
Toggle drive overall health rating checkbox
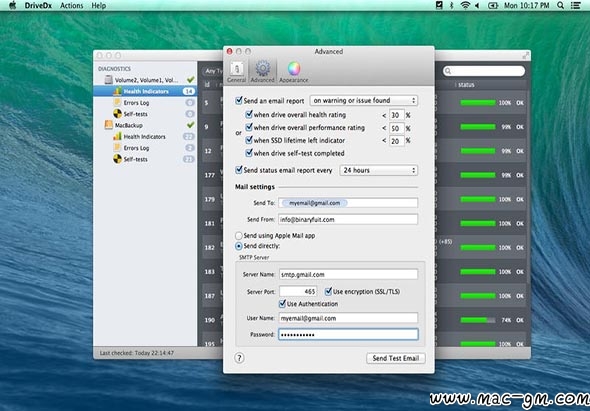click(x=249, y=114)
